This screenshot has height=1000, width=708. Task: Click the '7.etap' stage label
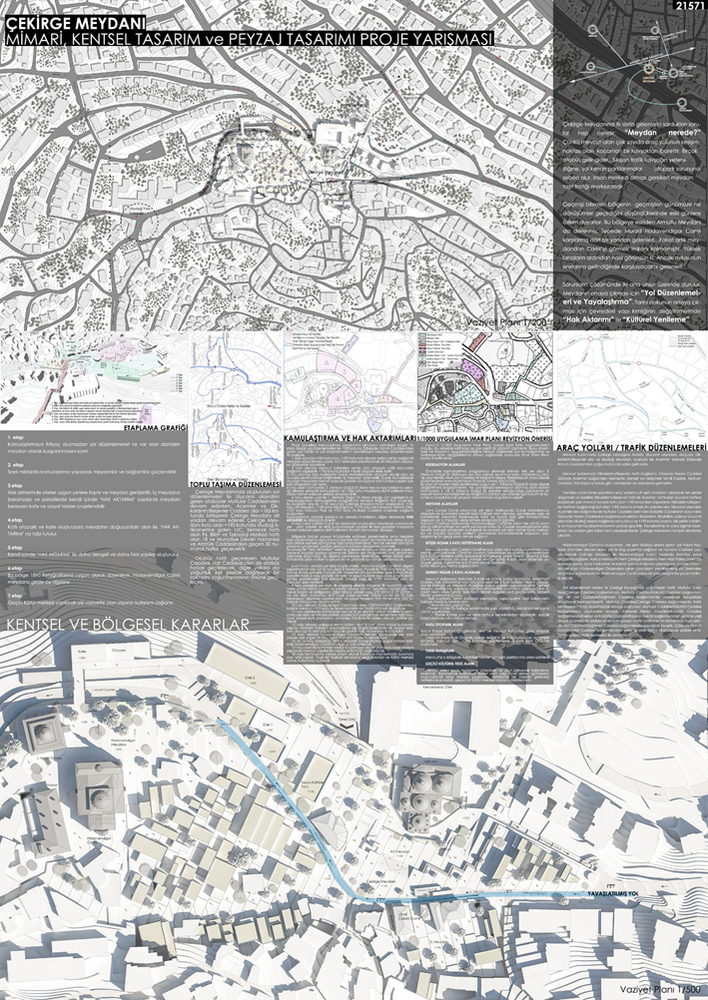click(15, 595)
